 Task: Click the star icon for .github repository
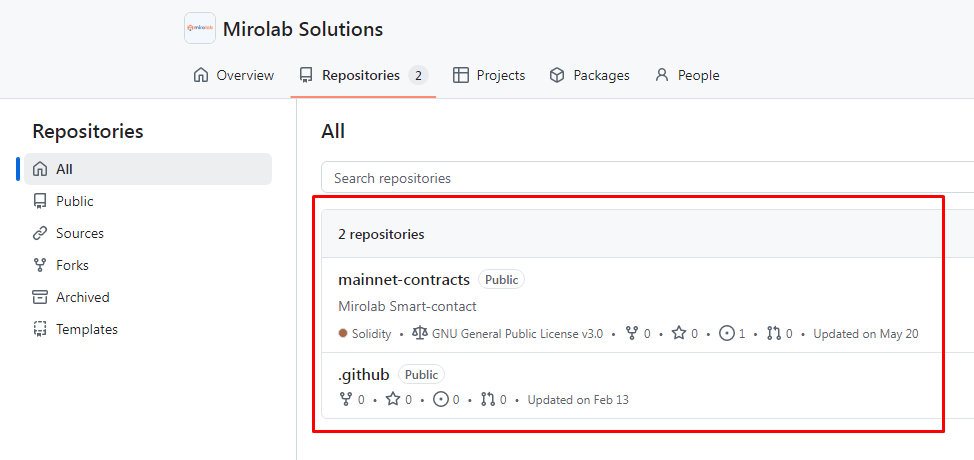point(392,400)
